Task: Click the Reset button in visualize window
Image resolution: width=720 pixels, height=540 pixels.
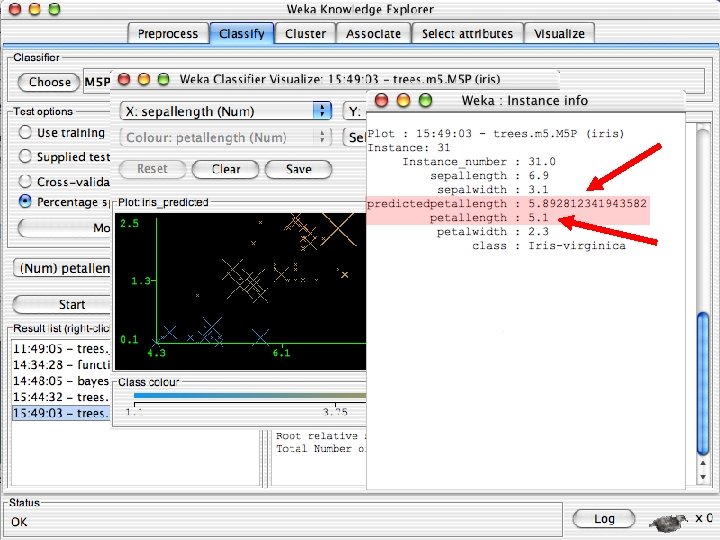Action: click(x=152, y=169)
